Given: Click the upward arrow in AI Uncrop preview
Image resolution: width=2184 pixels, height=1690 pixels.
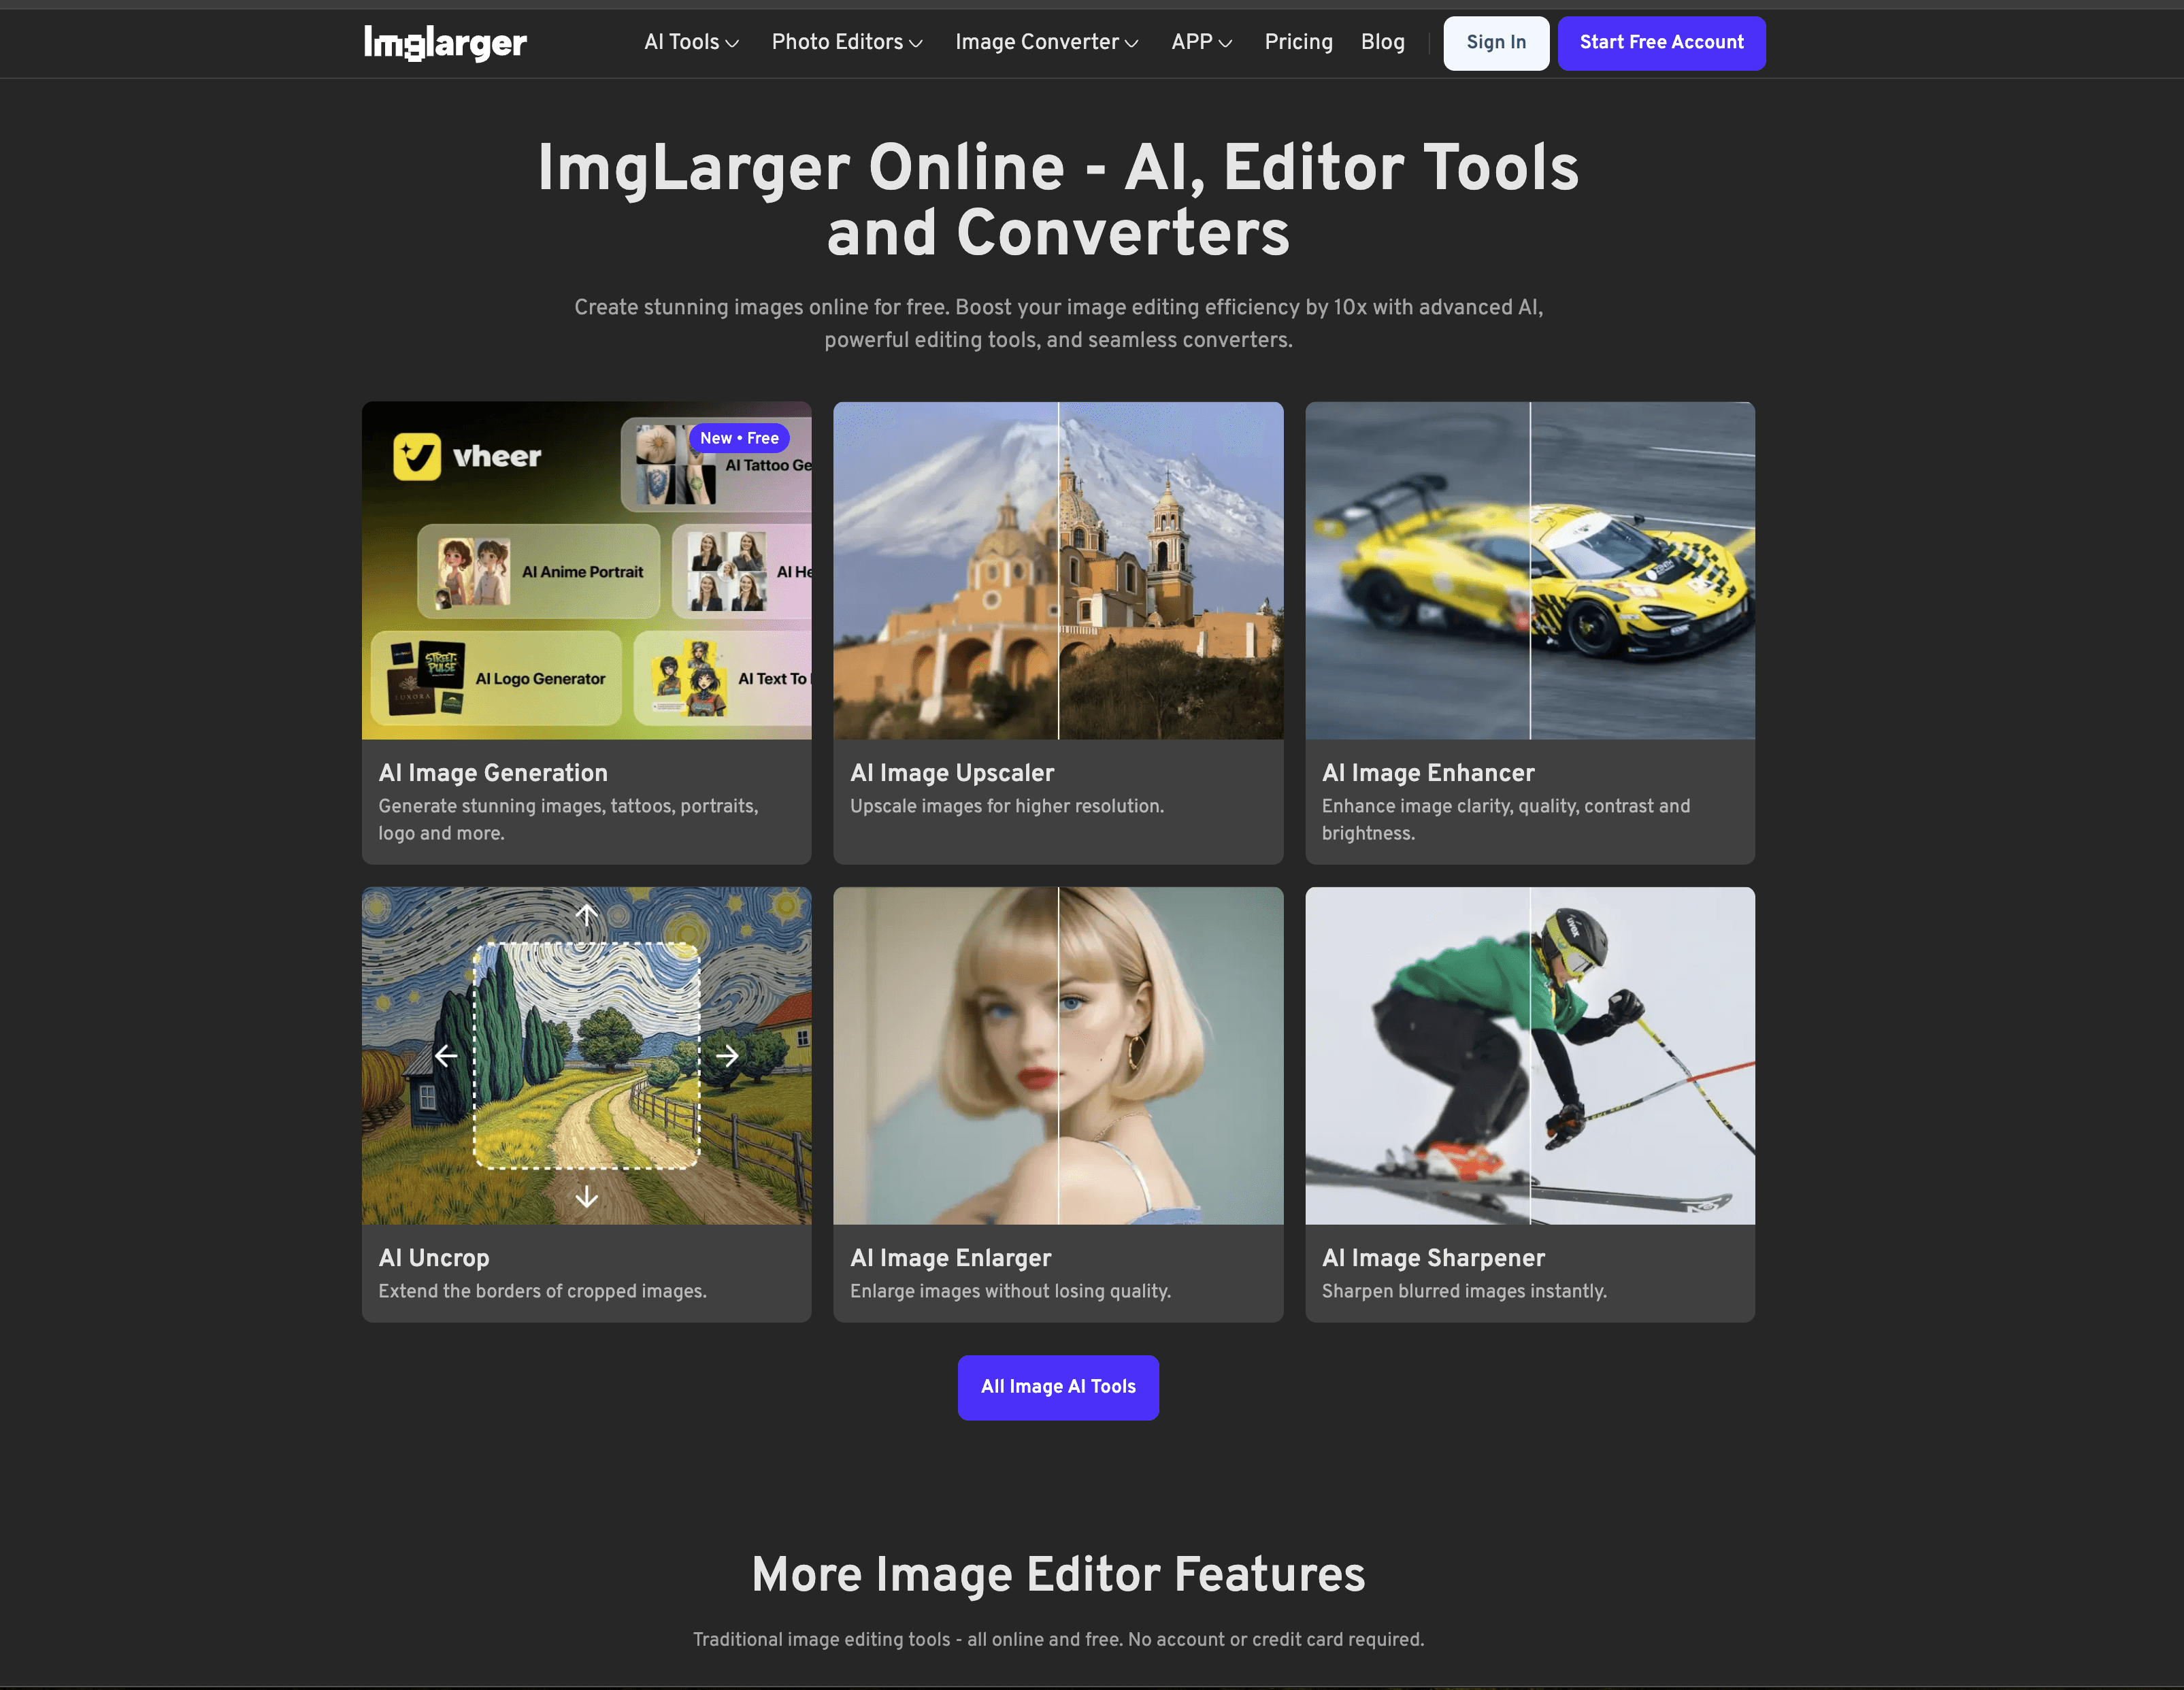Looking at the screenshot, I should click(586, 914).
